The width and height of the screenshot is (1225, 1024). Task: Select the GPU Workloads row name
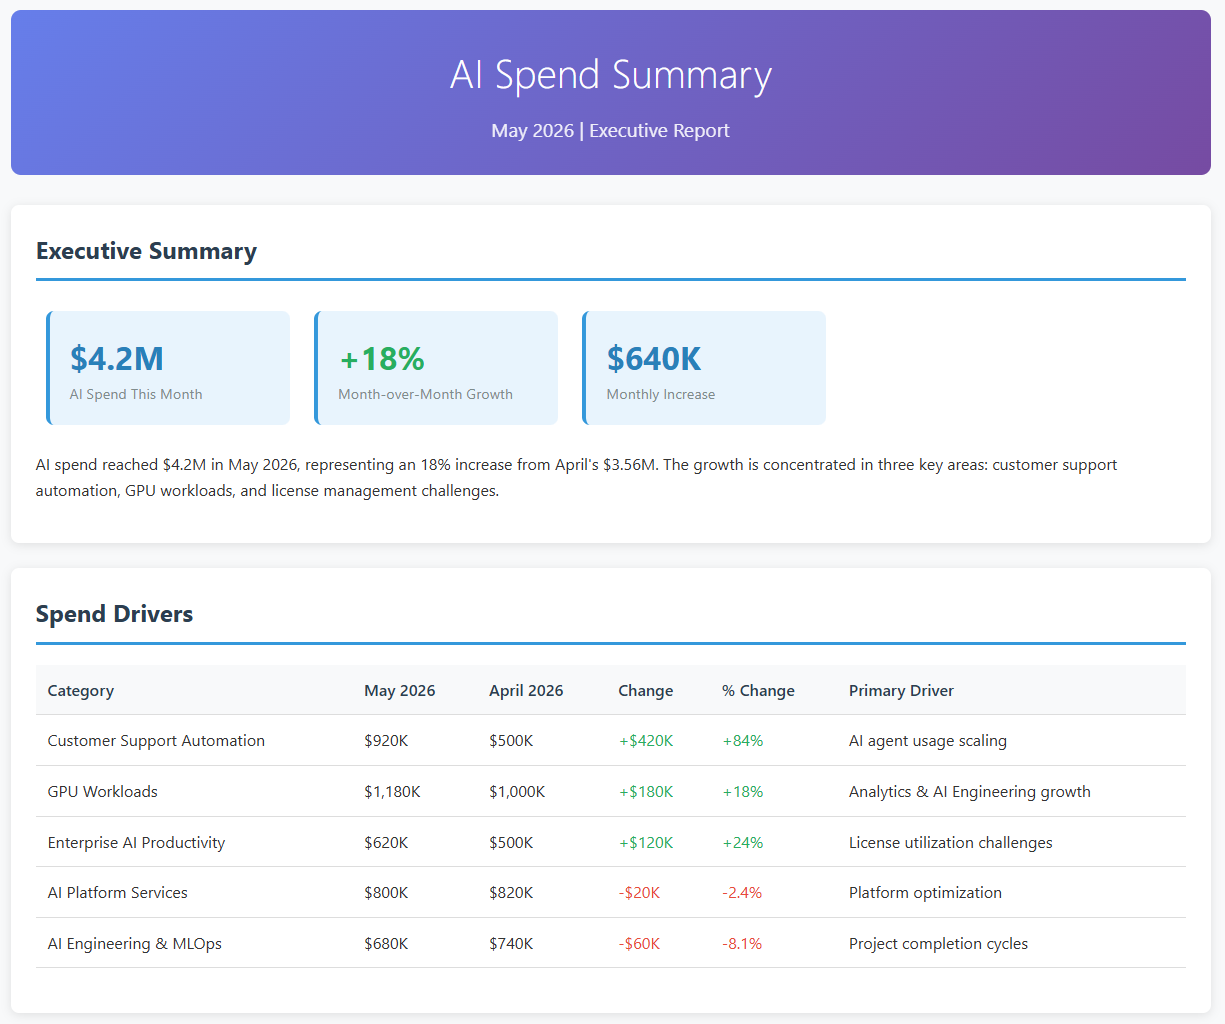pyautogui.click(x=103, y=792)
